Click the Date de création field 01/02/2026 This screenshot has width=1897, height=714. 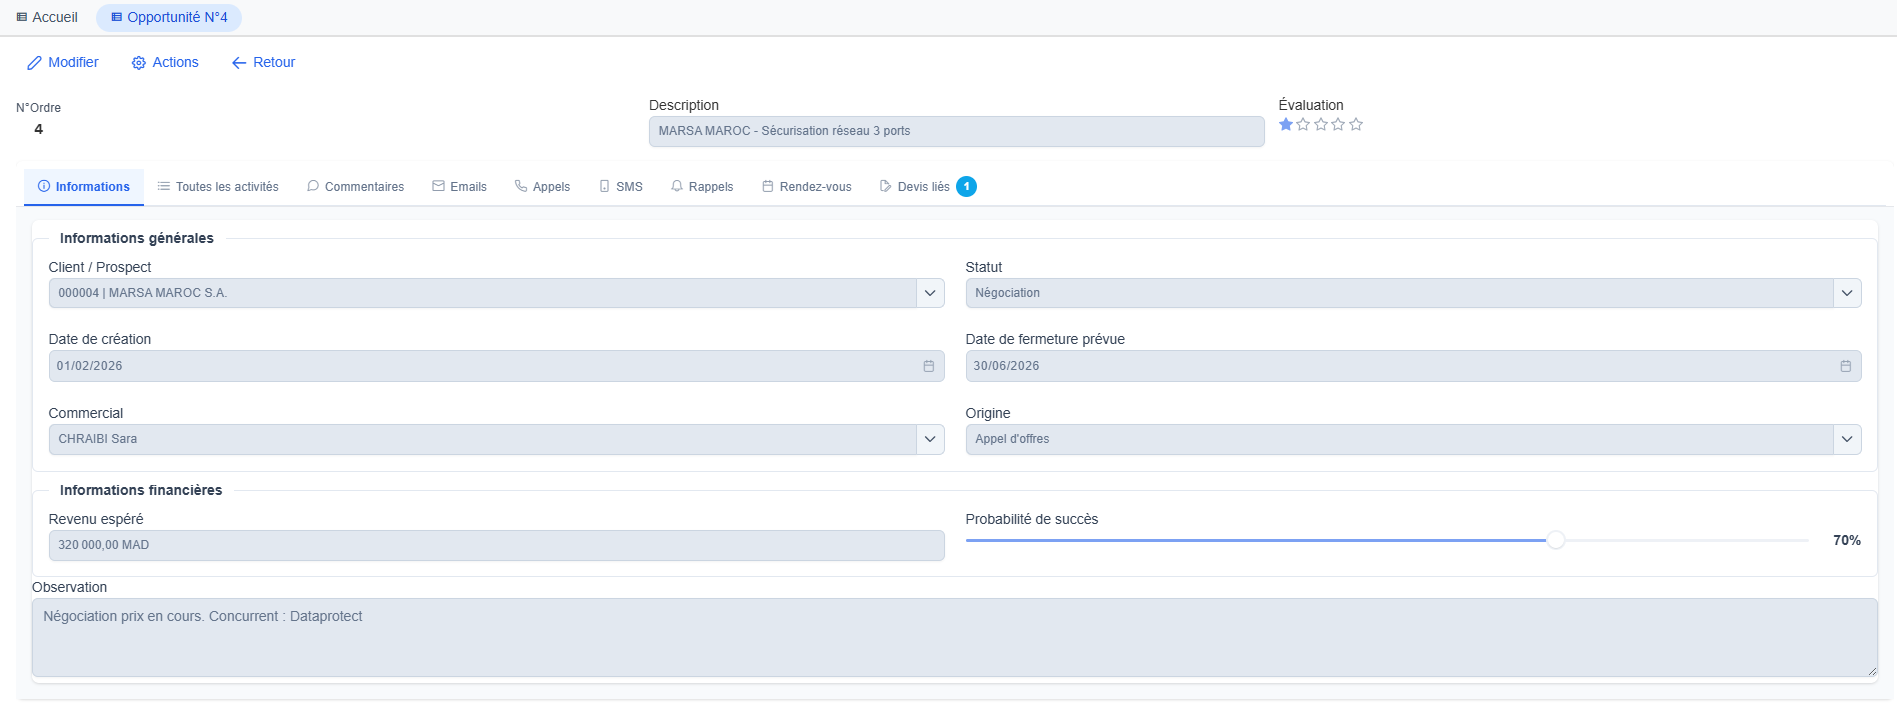click(496, 366)
